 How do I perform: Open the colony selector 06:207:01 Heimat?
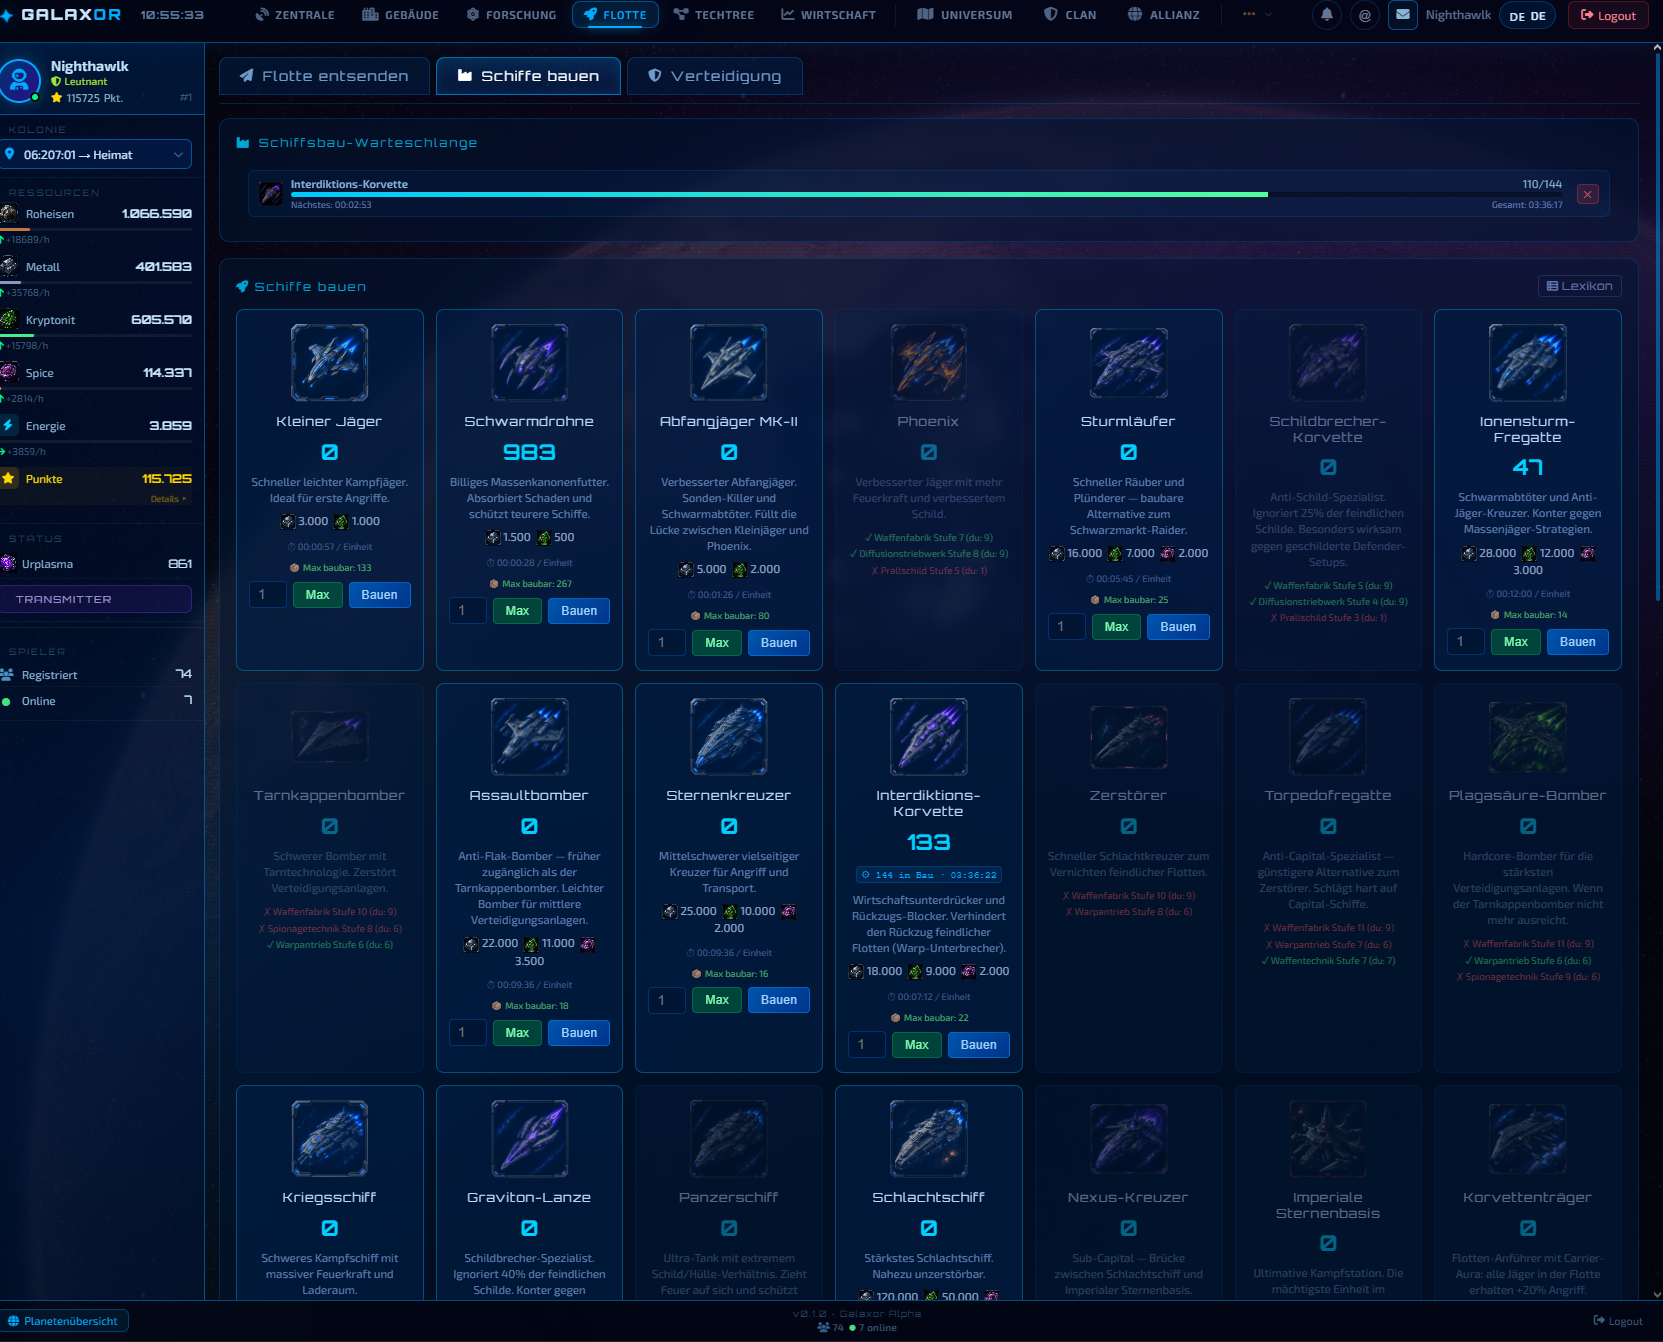tap(96, 154)
